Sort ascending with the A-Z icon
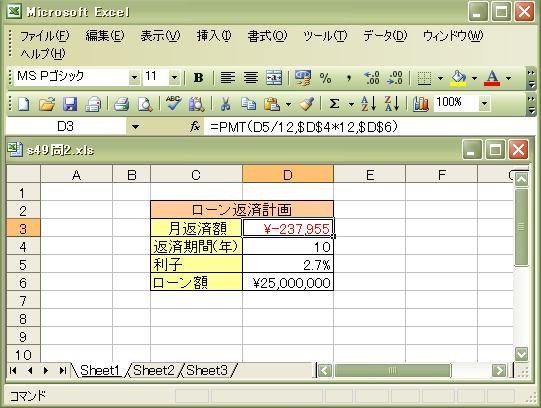This screenshot has width=541, height=408. [x=368, y=104]
